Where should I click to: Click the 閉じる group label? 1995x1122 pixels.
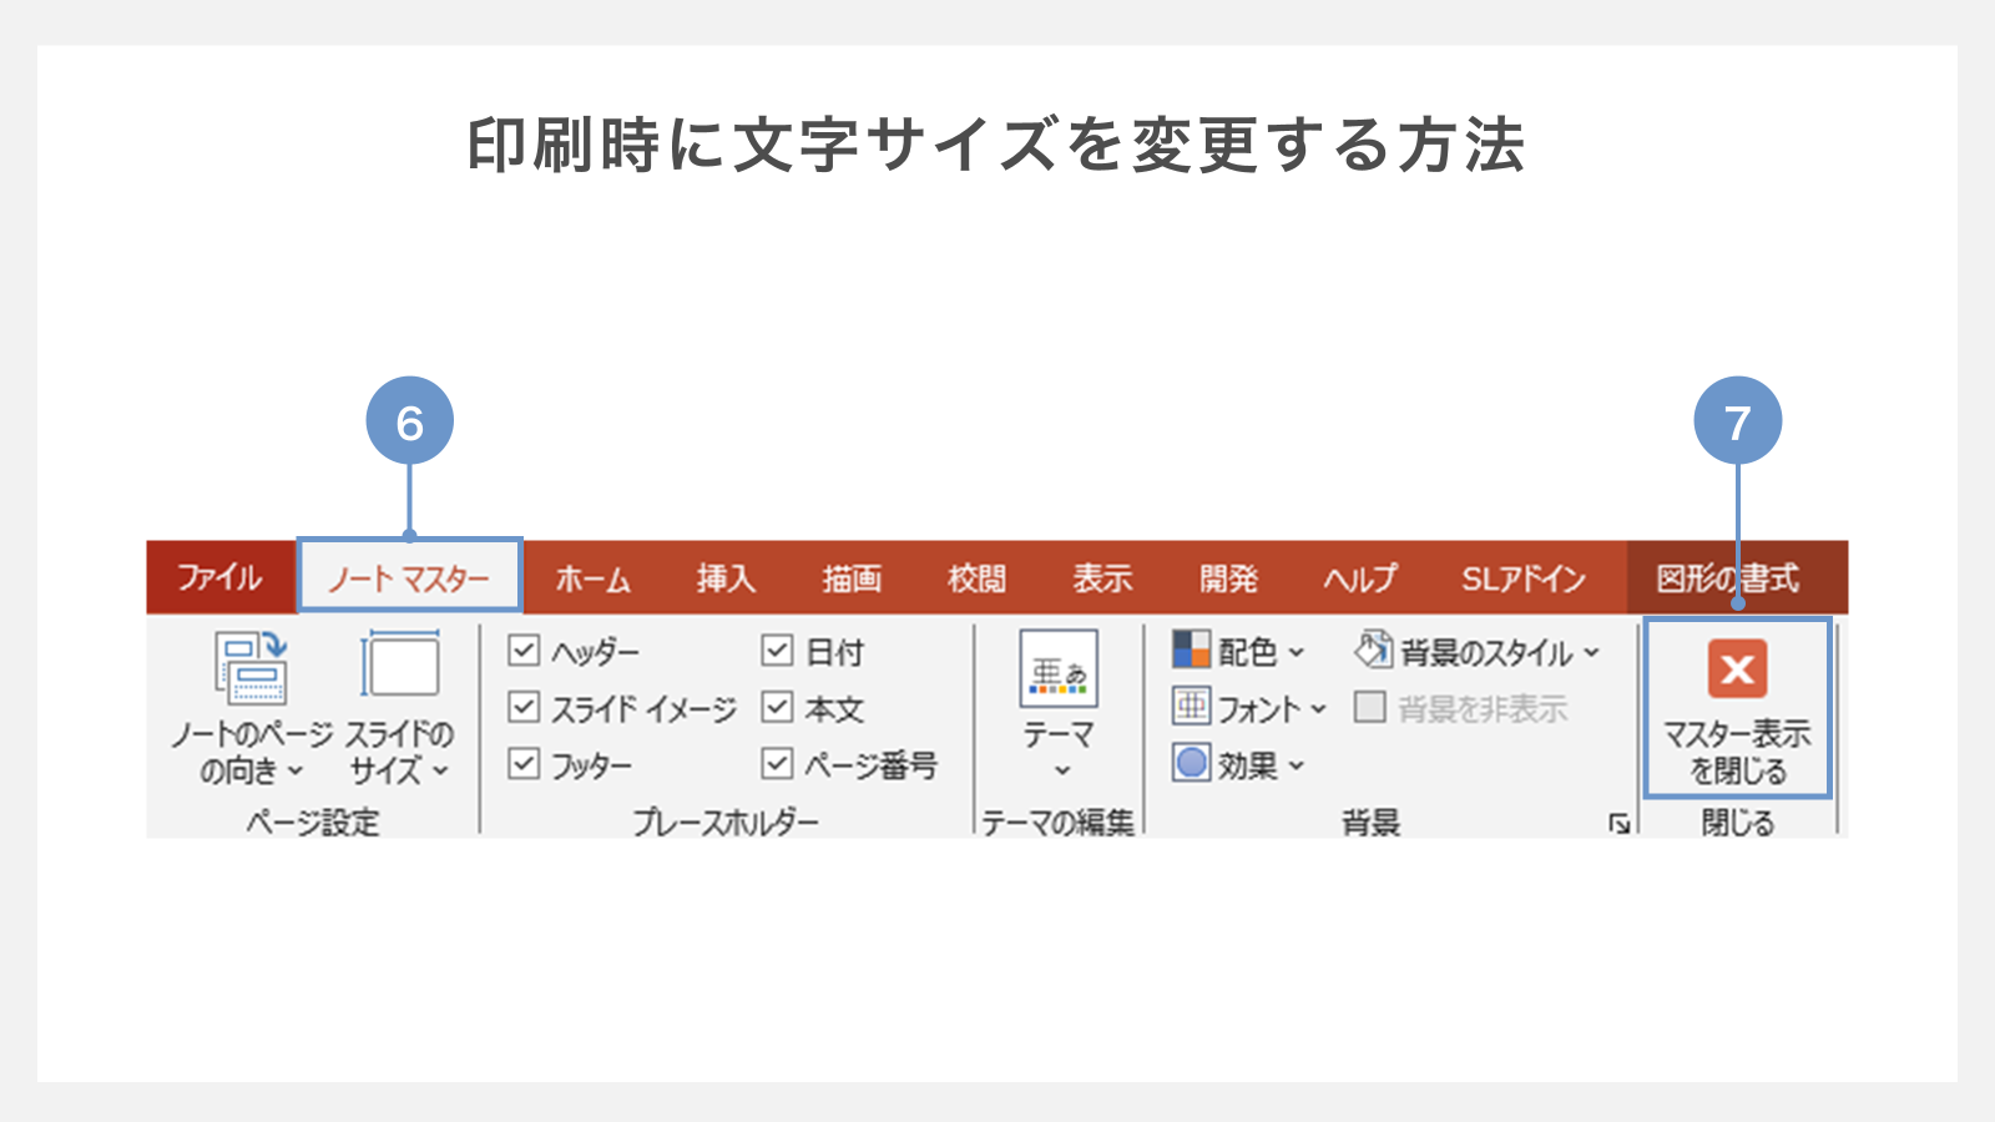click(x=1738, y=823)
